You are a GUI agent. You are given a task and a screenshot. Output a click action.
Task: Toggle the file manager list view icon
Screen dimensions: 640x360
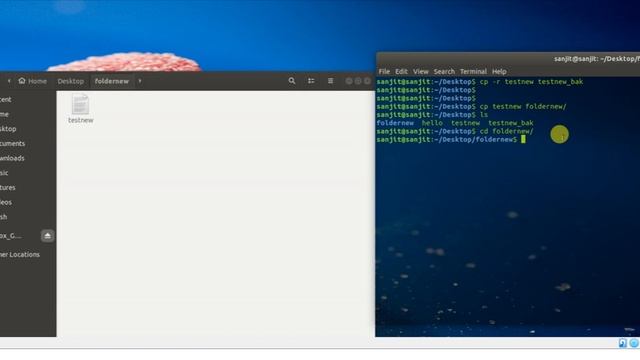311,81
